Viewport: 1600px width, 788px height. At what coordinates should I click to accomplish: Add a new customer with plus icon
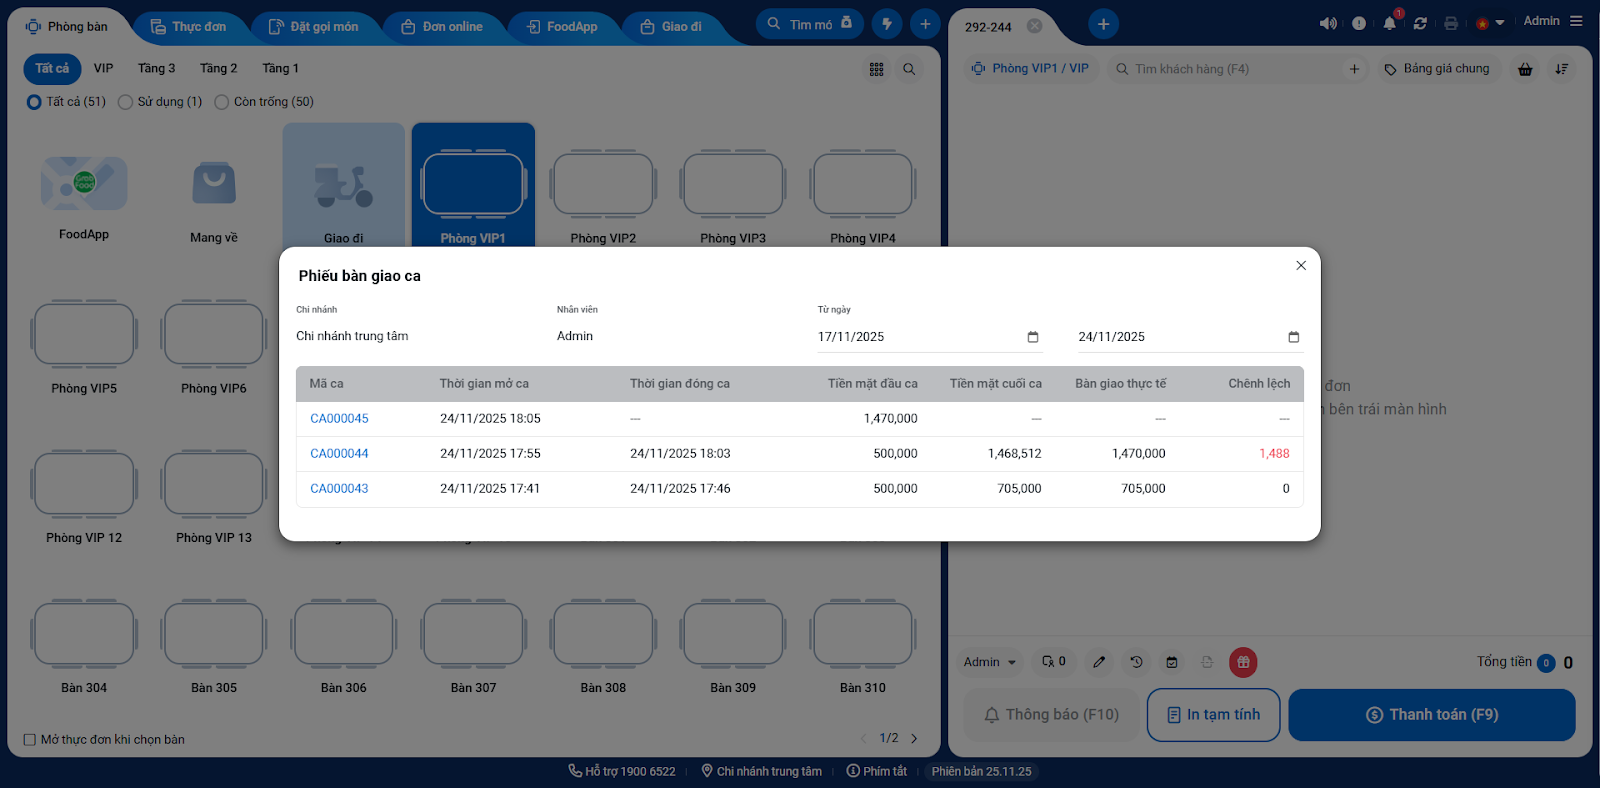pos(1354,69)
